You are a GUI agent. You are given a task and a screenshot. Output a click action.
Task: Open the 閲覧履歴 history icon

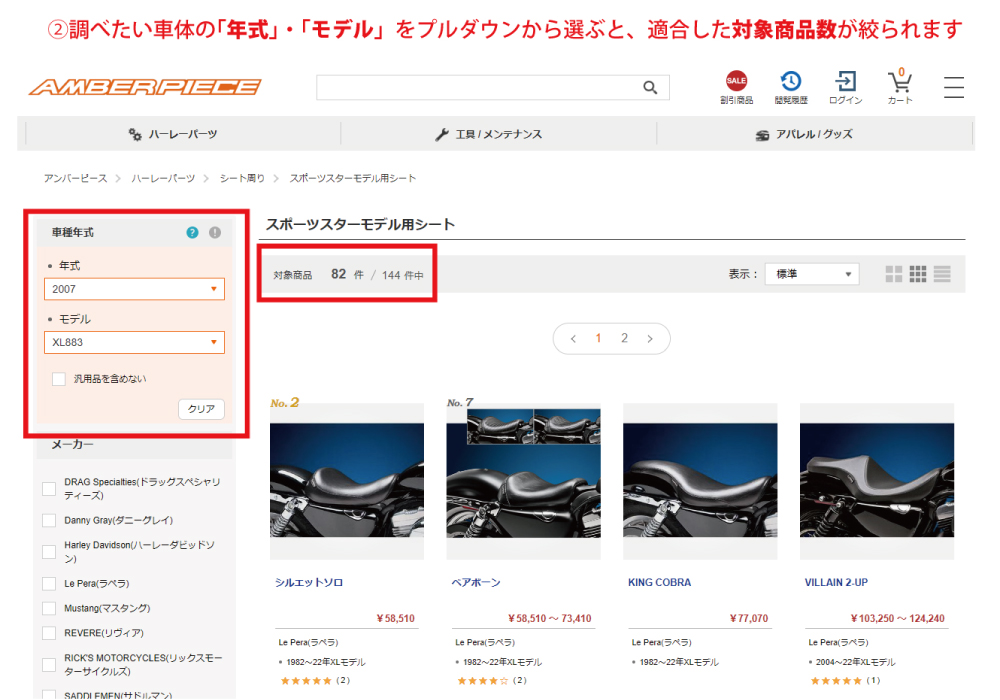791,87
